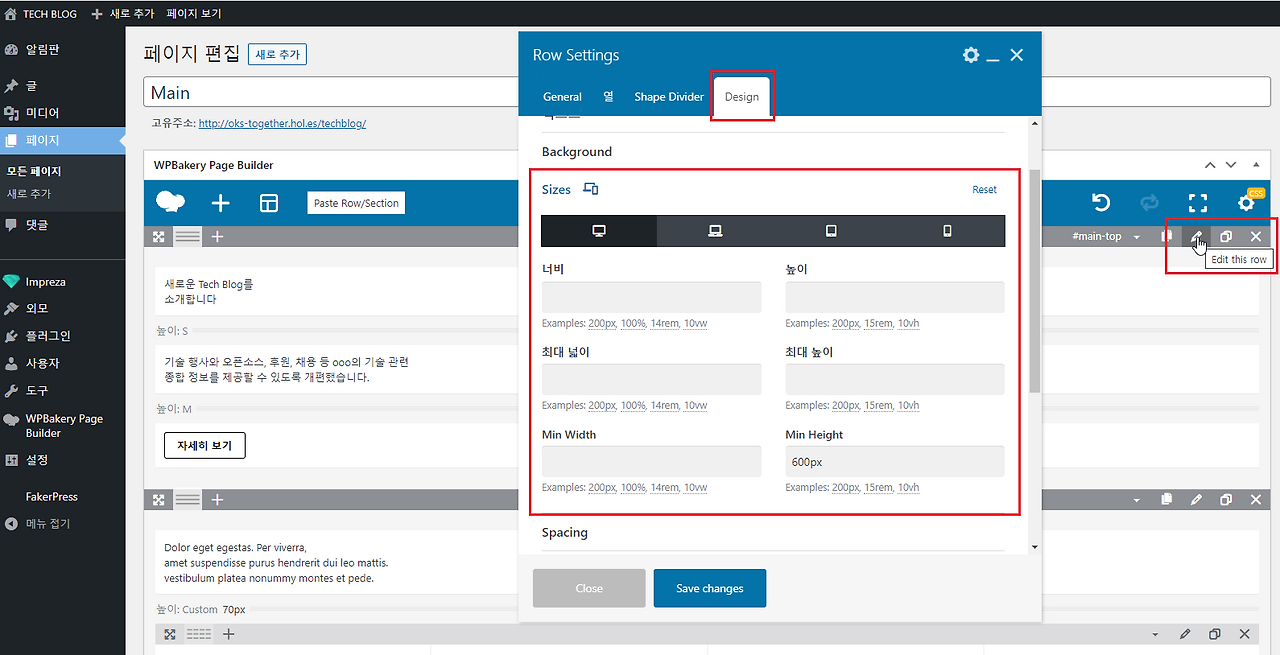Viewport: 1280px width, 655px height.
Task: Expand the Dolor eget row dropdown arrow
Action: [1137, 500]
